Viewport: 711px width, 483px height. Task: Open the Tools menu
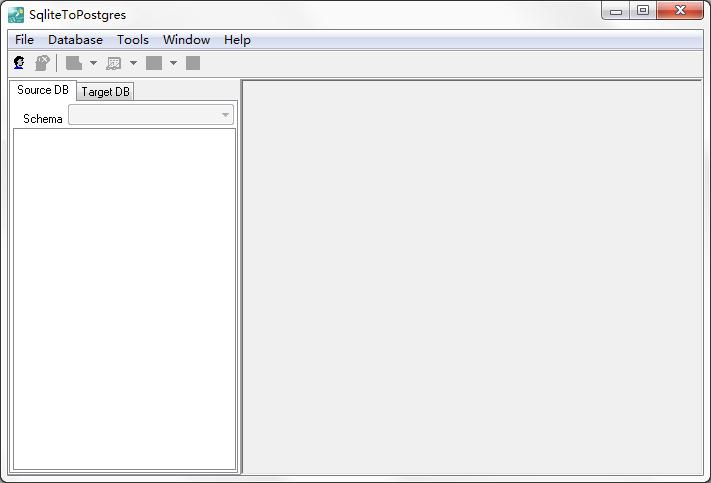point(133,40)
